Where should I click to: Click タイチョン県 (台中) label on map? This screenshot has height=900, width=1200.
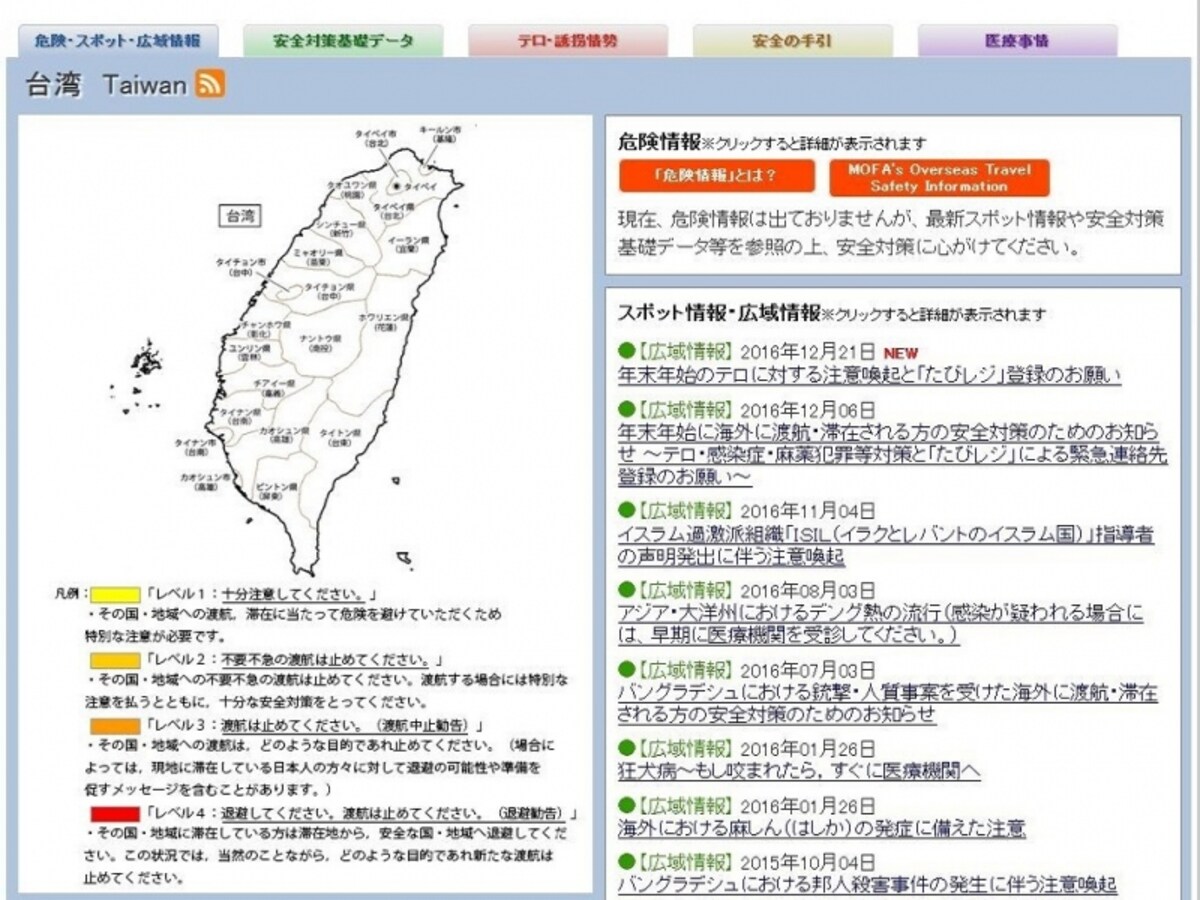coord(329,291)
